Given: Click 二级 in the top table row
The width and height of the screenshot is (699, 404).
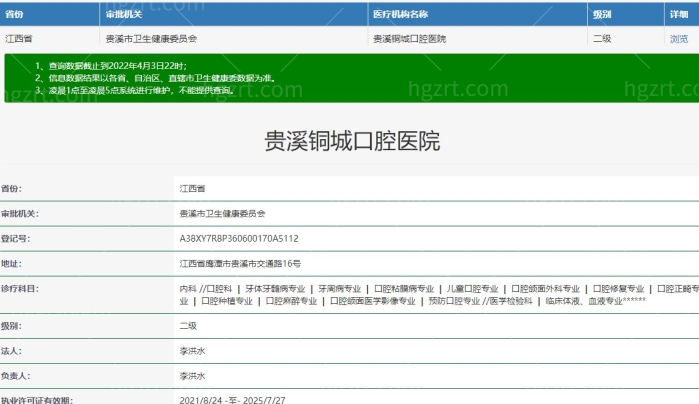Looking at the screenshot, I should [x=602, y=39].
